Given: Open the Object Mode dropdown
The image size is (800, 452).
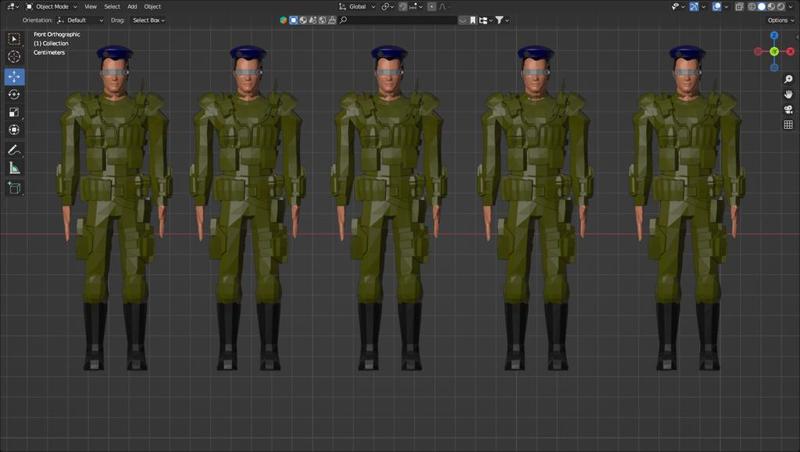Looking at the screenshot, I should [51, 7].
